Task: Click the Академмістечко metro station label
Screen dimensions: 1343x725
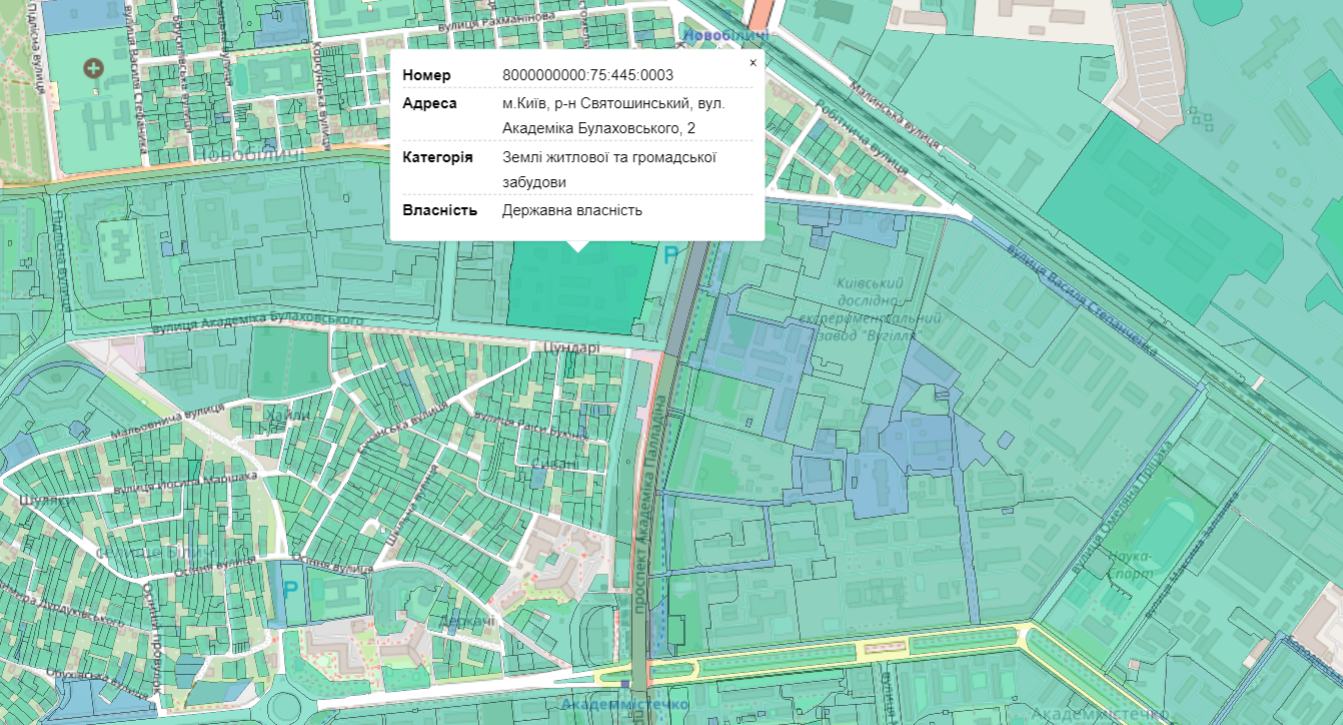Action: 625,705
